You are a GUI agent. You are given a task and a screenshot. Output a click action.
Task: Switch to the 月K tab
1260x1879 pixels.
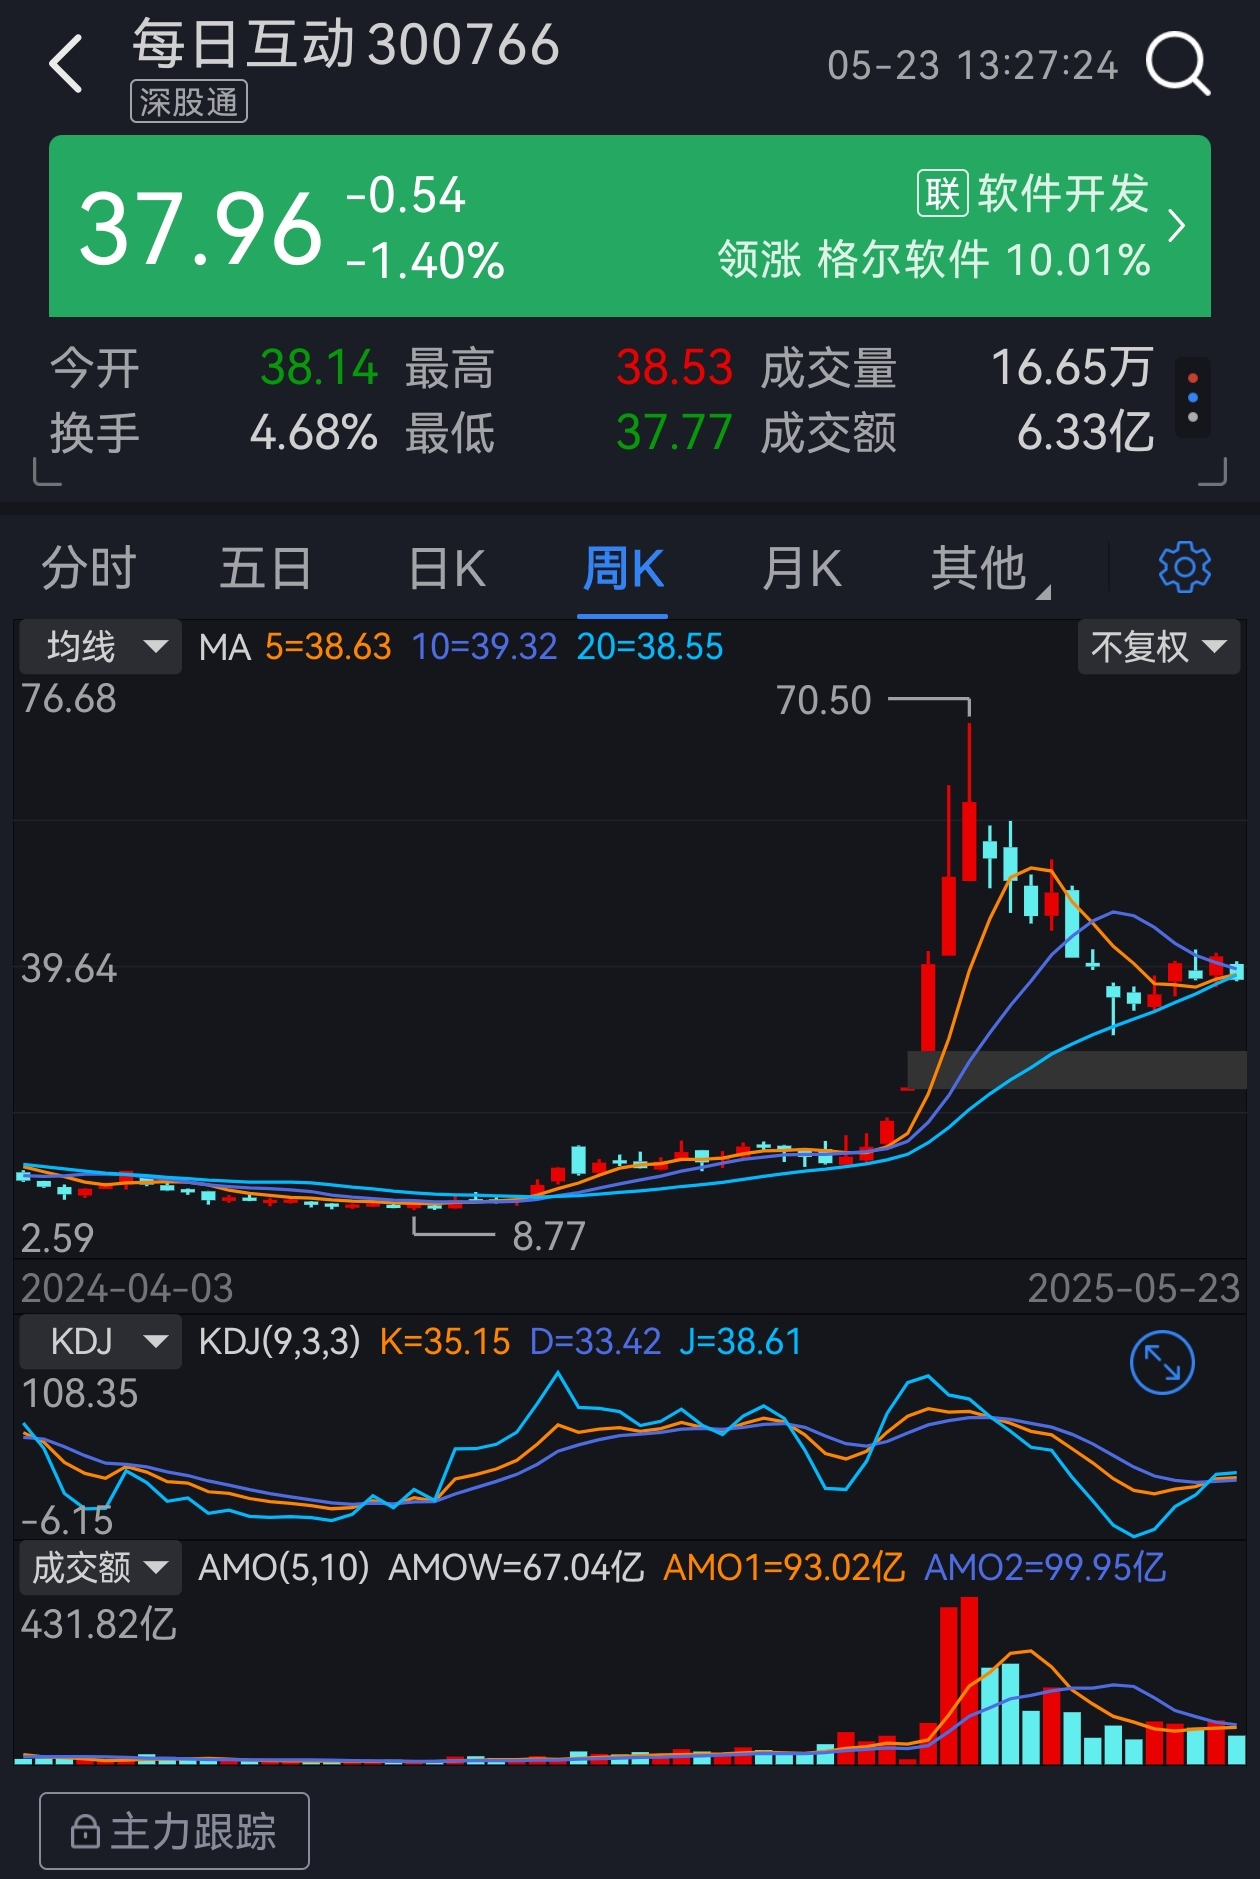(801, 569)
